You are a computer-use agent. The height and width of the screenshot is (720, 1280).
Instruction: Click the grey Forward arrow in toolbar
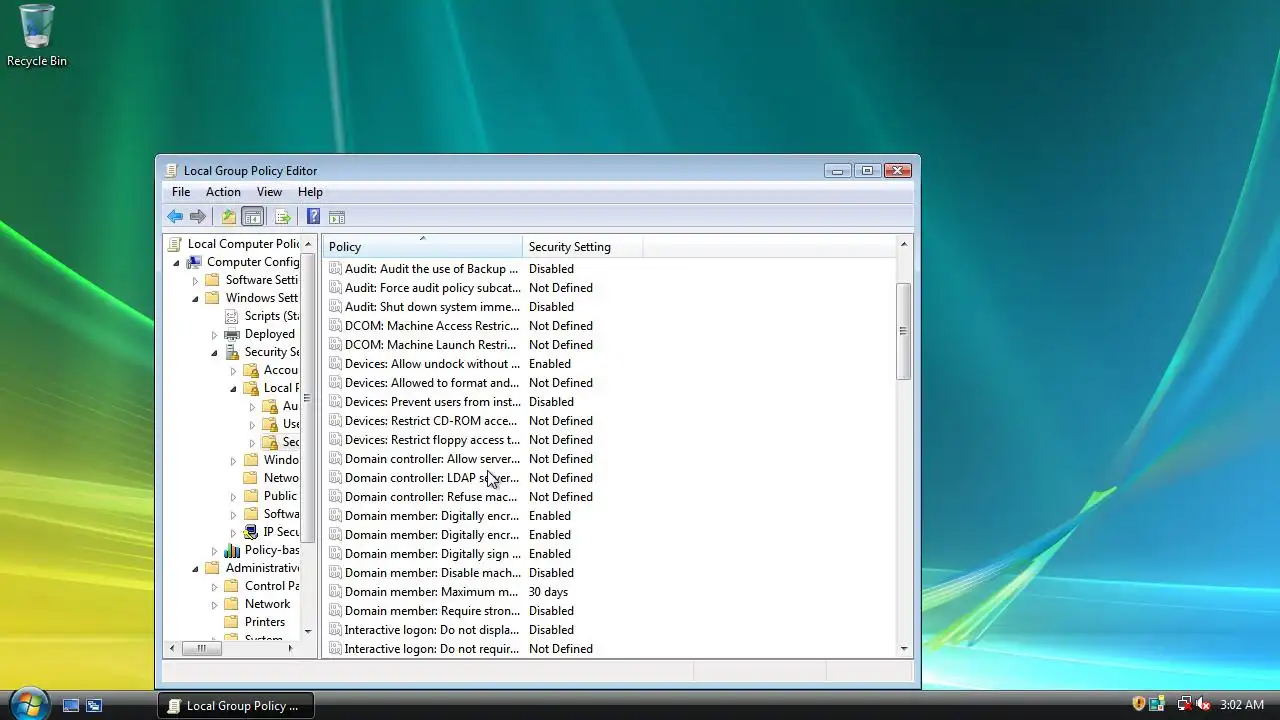(x=198, y=217)
